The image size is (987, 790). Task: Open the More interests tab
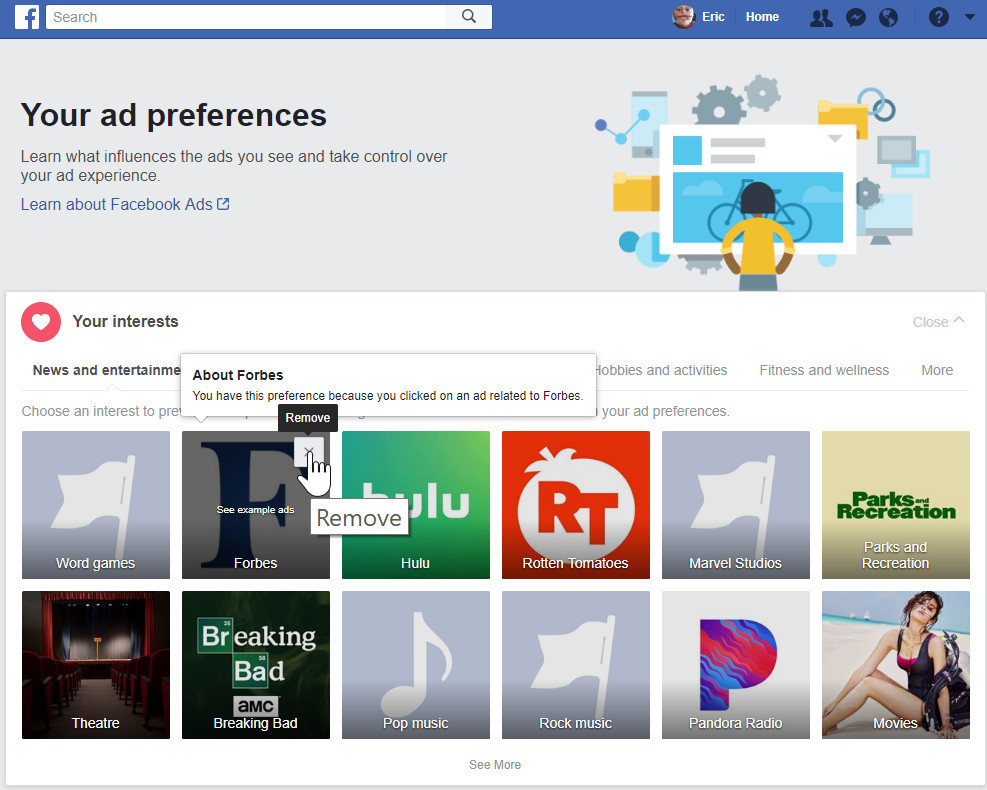936,370
